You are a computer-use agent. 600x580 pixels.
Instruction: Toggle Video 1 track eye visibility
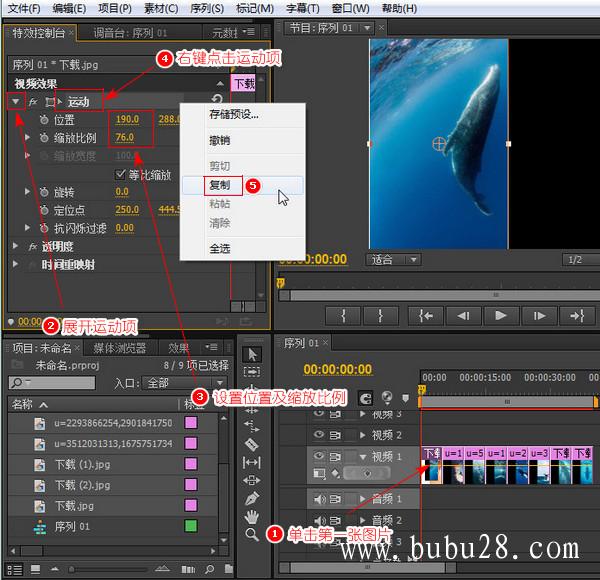coord(318,456)
